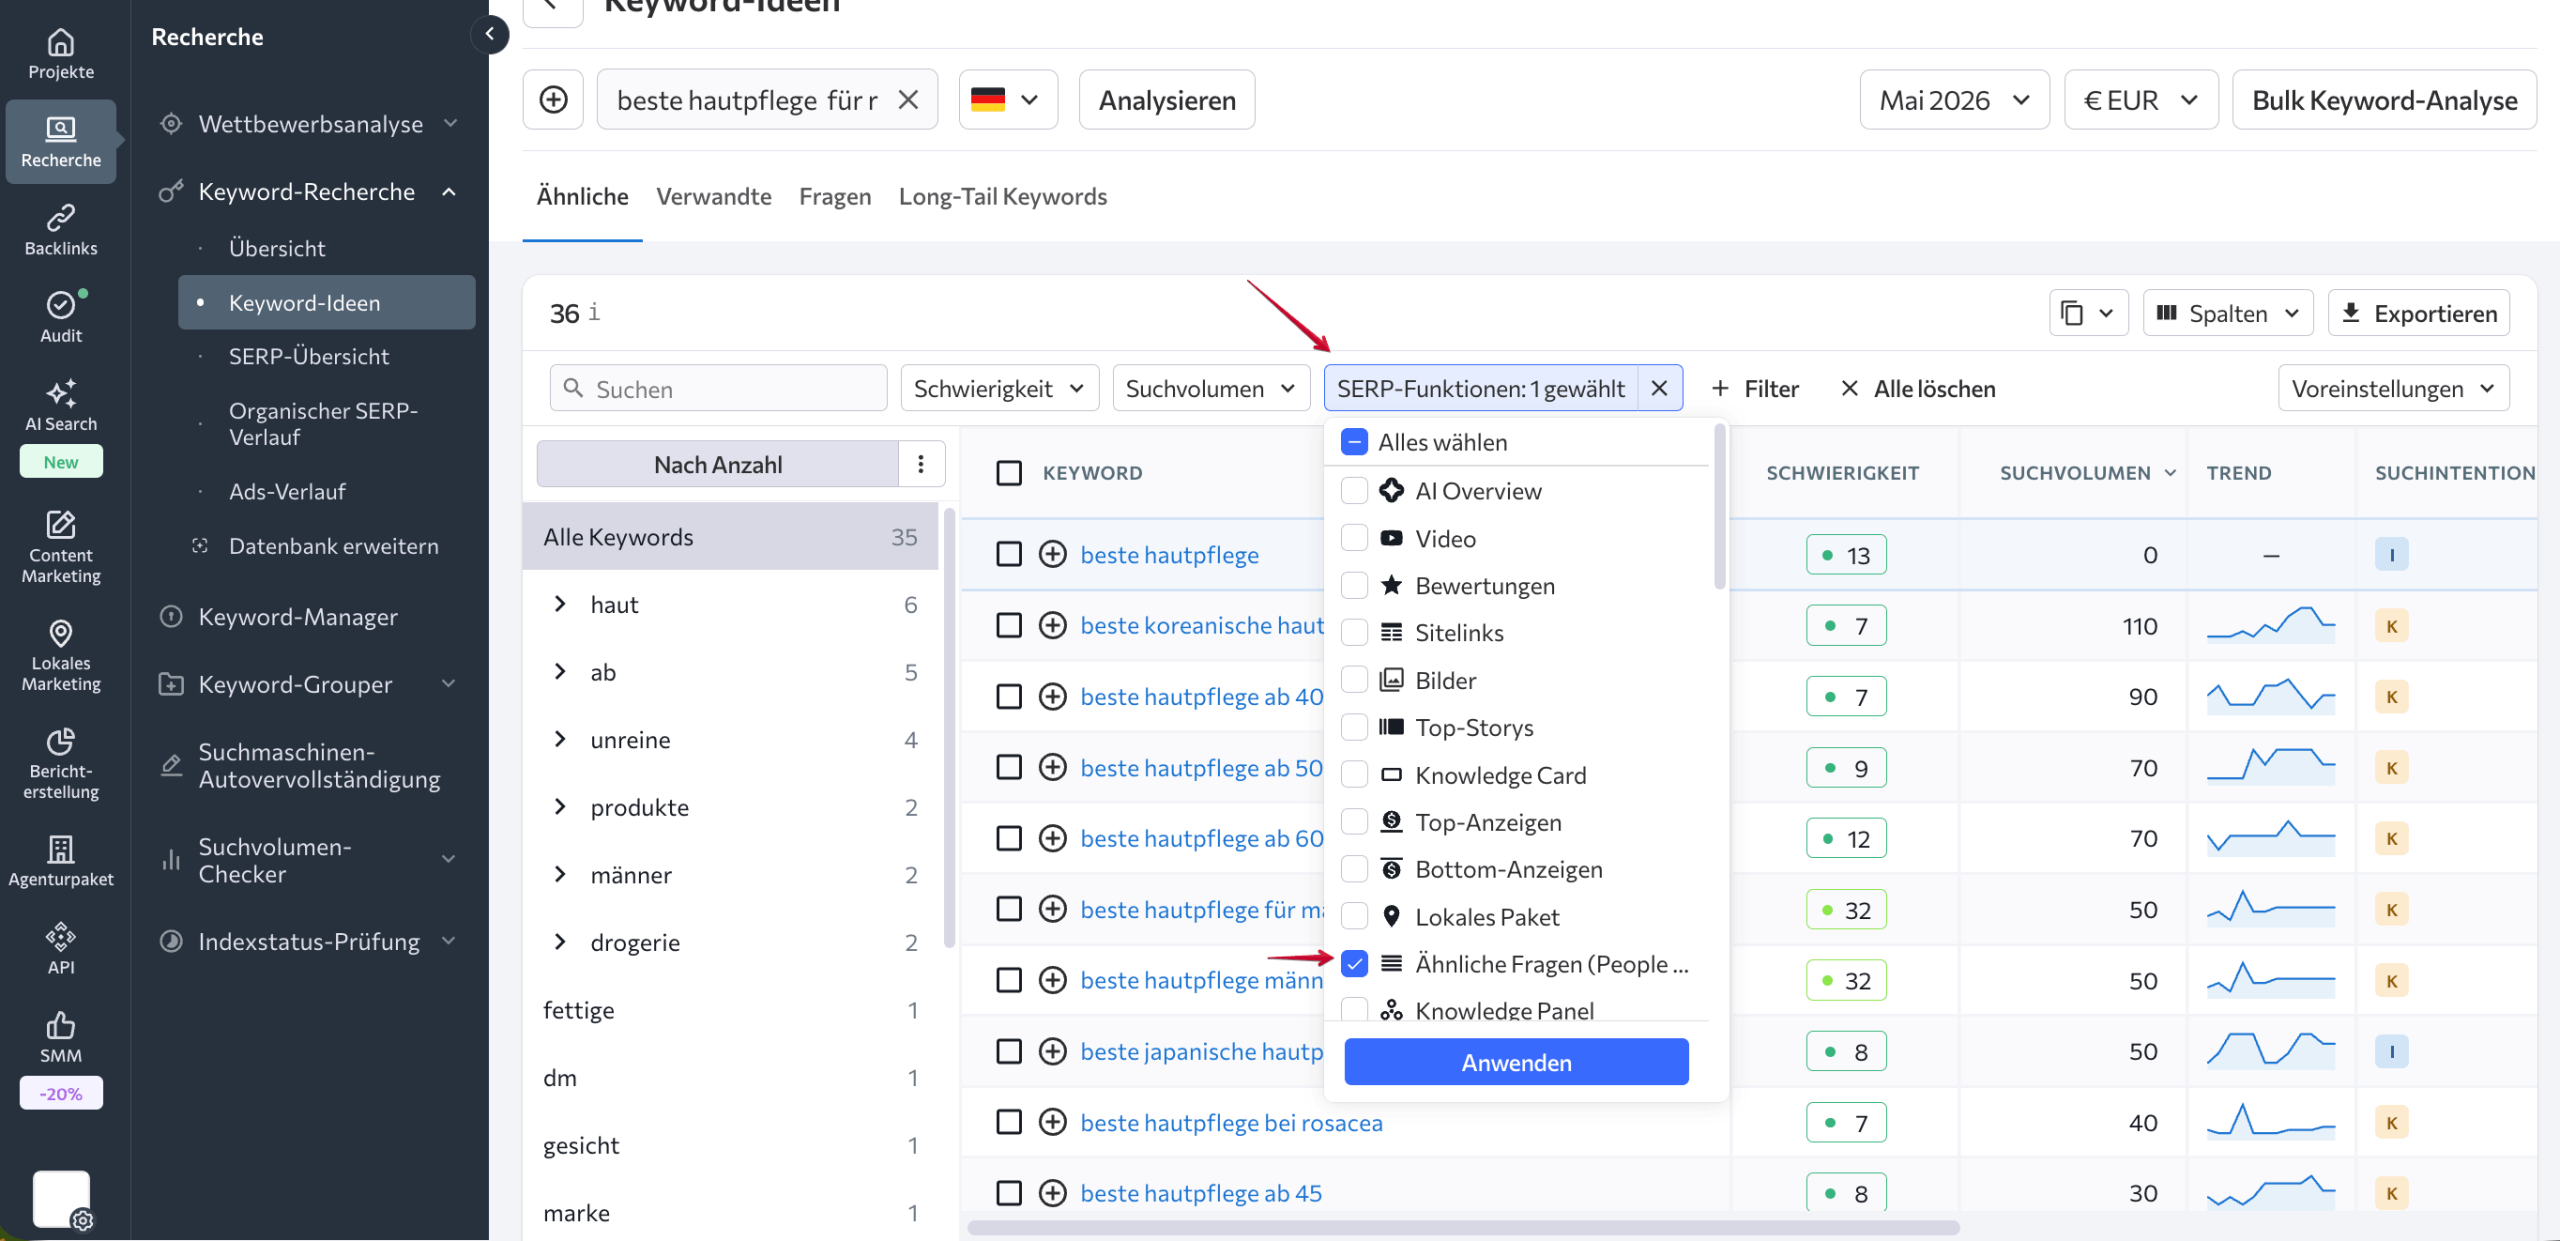Add 'beste hautpflege ab 40' via plus icon
Viewport: 2560px width, 1241px height.
click(1052, 696)
